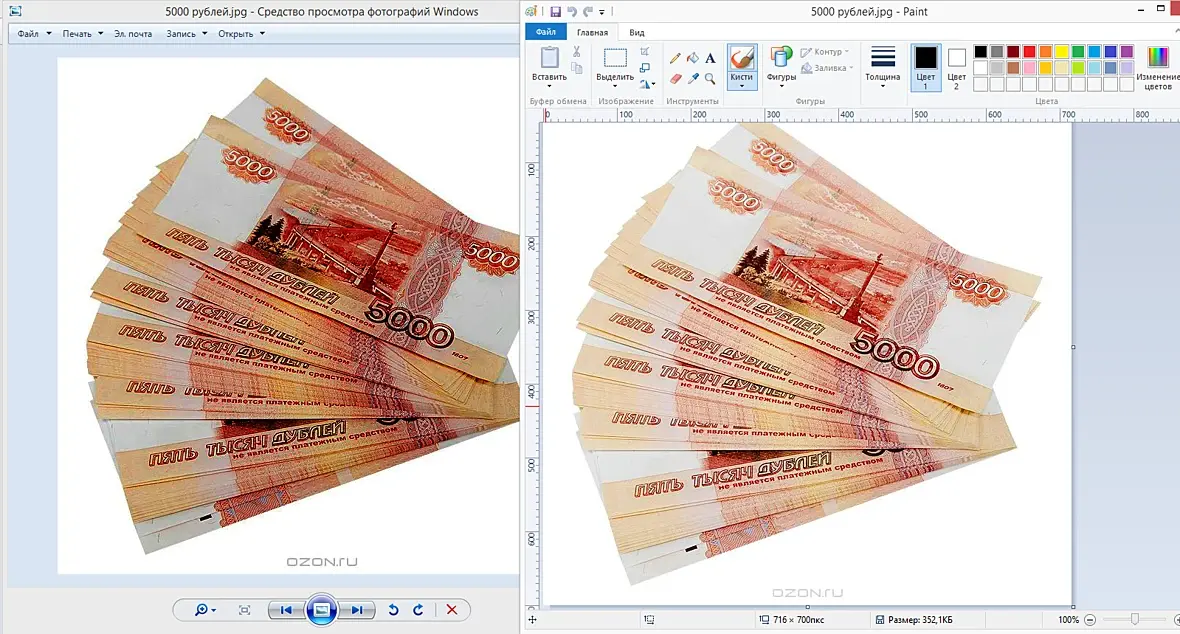Adjust the Paint zoom slider
This screenshot has height=634, width=1180.
[x=1135, y=619]
